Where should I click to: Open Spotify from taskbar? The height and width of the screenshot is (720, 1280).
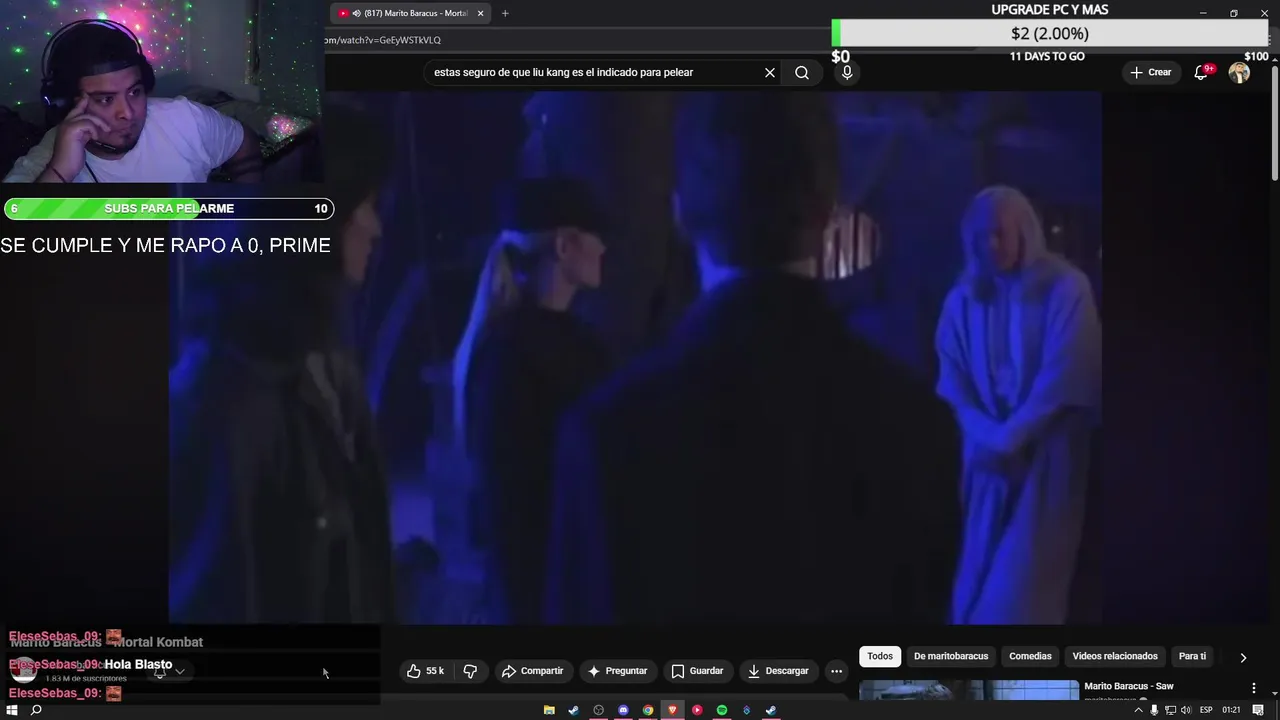(721, 710)
